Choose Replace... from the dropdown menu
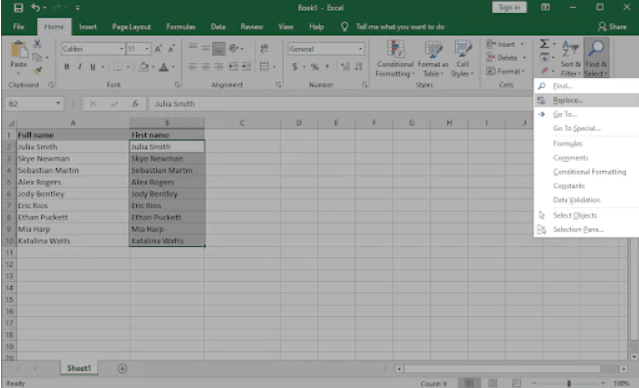The width and height of the screenshot is (639, 388). [586, 100]
